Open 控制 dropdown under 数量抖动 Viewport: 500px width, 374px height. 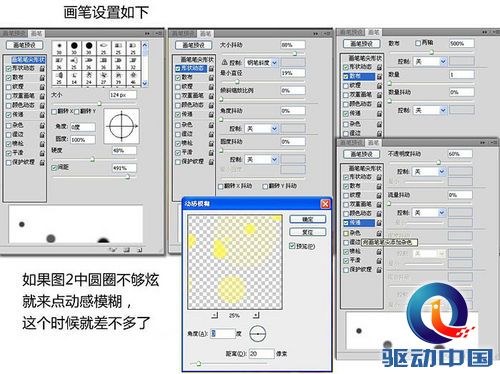pos(430,110)
